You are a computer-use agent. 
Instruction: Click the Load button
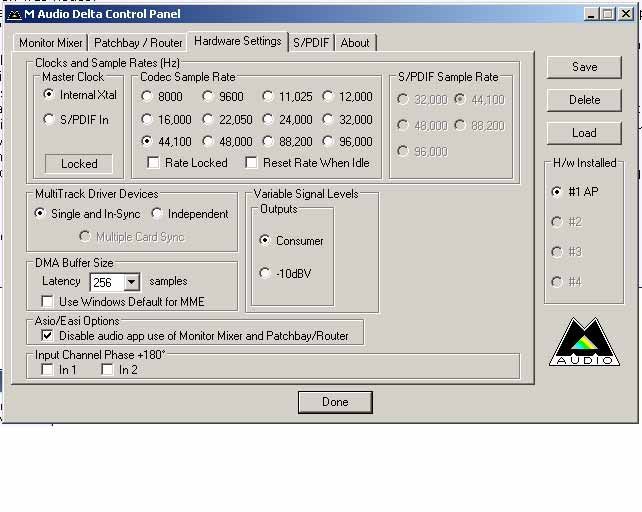point(584,133)
